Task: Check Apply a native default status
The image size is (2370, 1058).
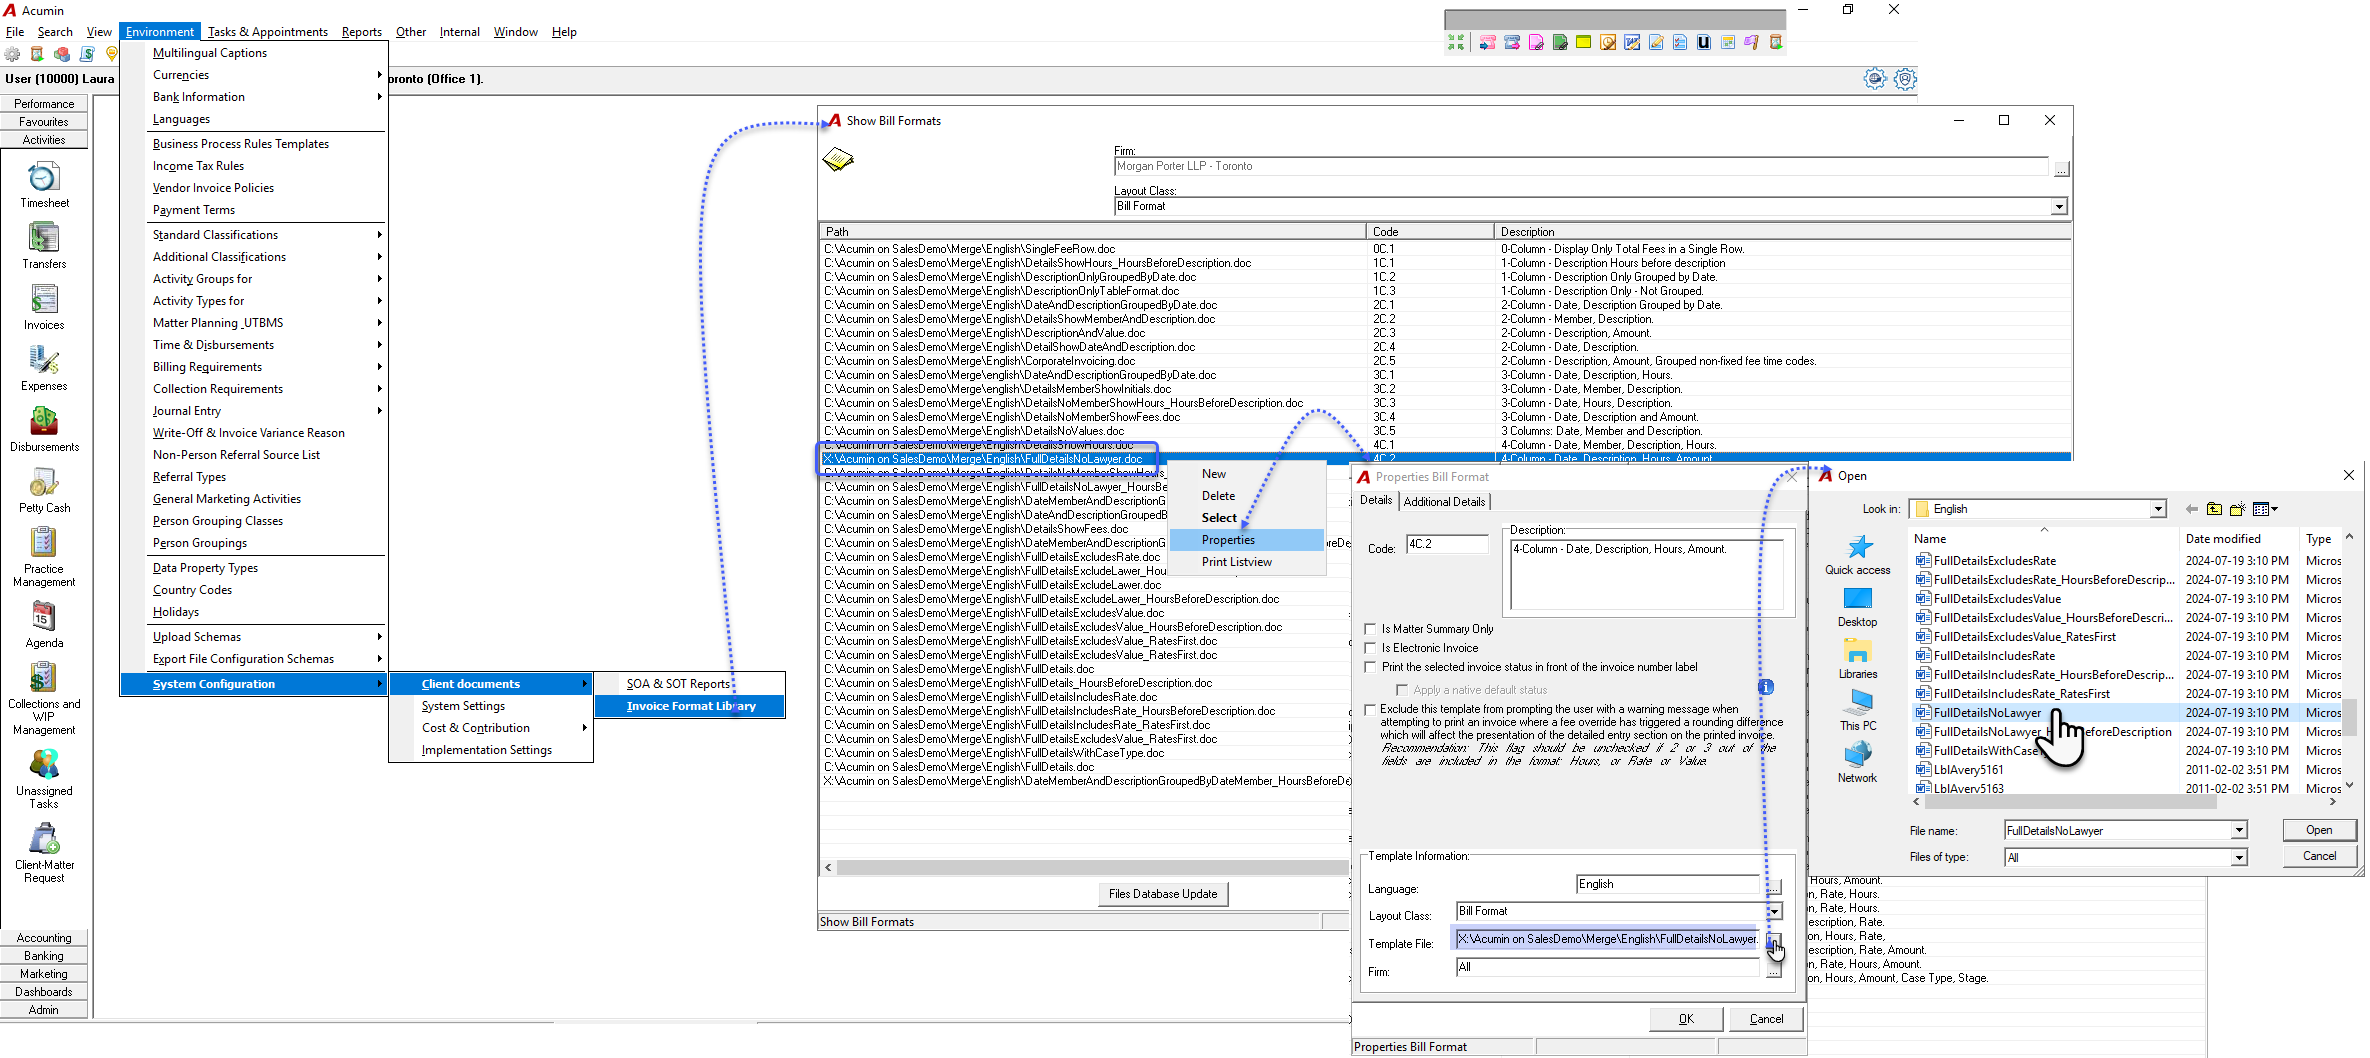Action: click(x=1402, y=690)
